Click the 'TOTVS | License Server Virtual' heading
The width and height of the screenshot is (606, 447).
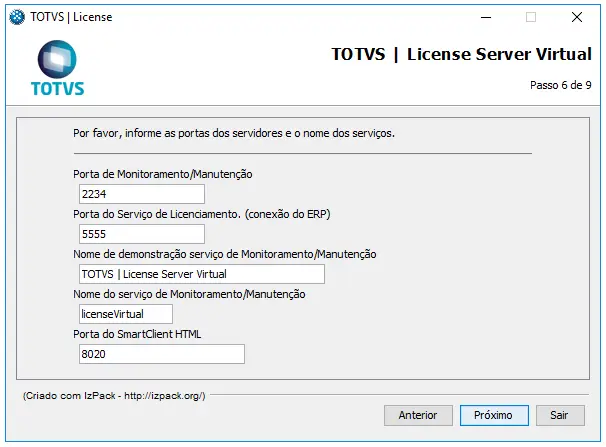point(461,54)
